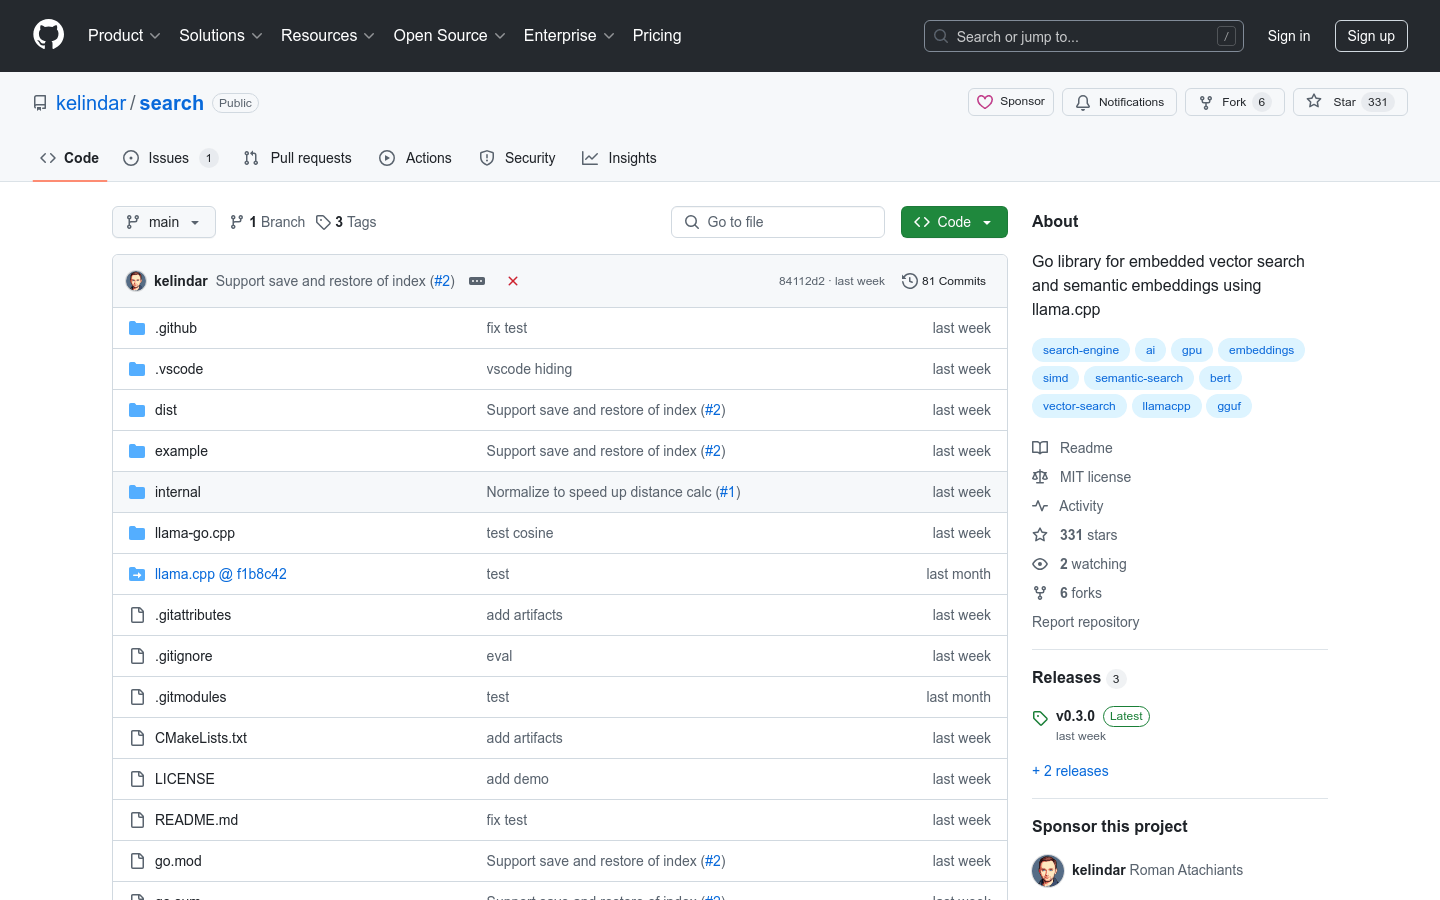Open the go.mod file
1440x900 pixels.
point(178,861)
